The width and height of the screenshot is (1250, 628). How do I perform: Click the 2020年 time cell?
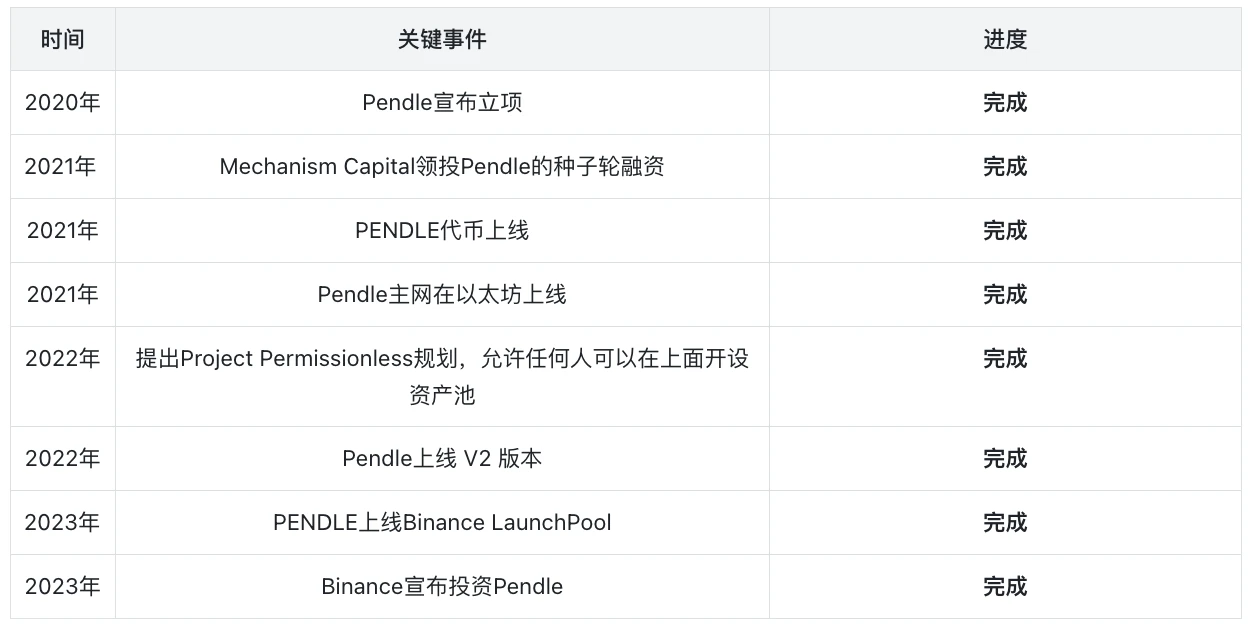(x=62, y=103)
